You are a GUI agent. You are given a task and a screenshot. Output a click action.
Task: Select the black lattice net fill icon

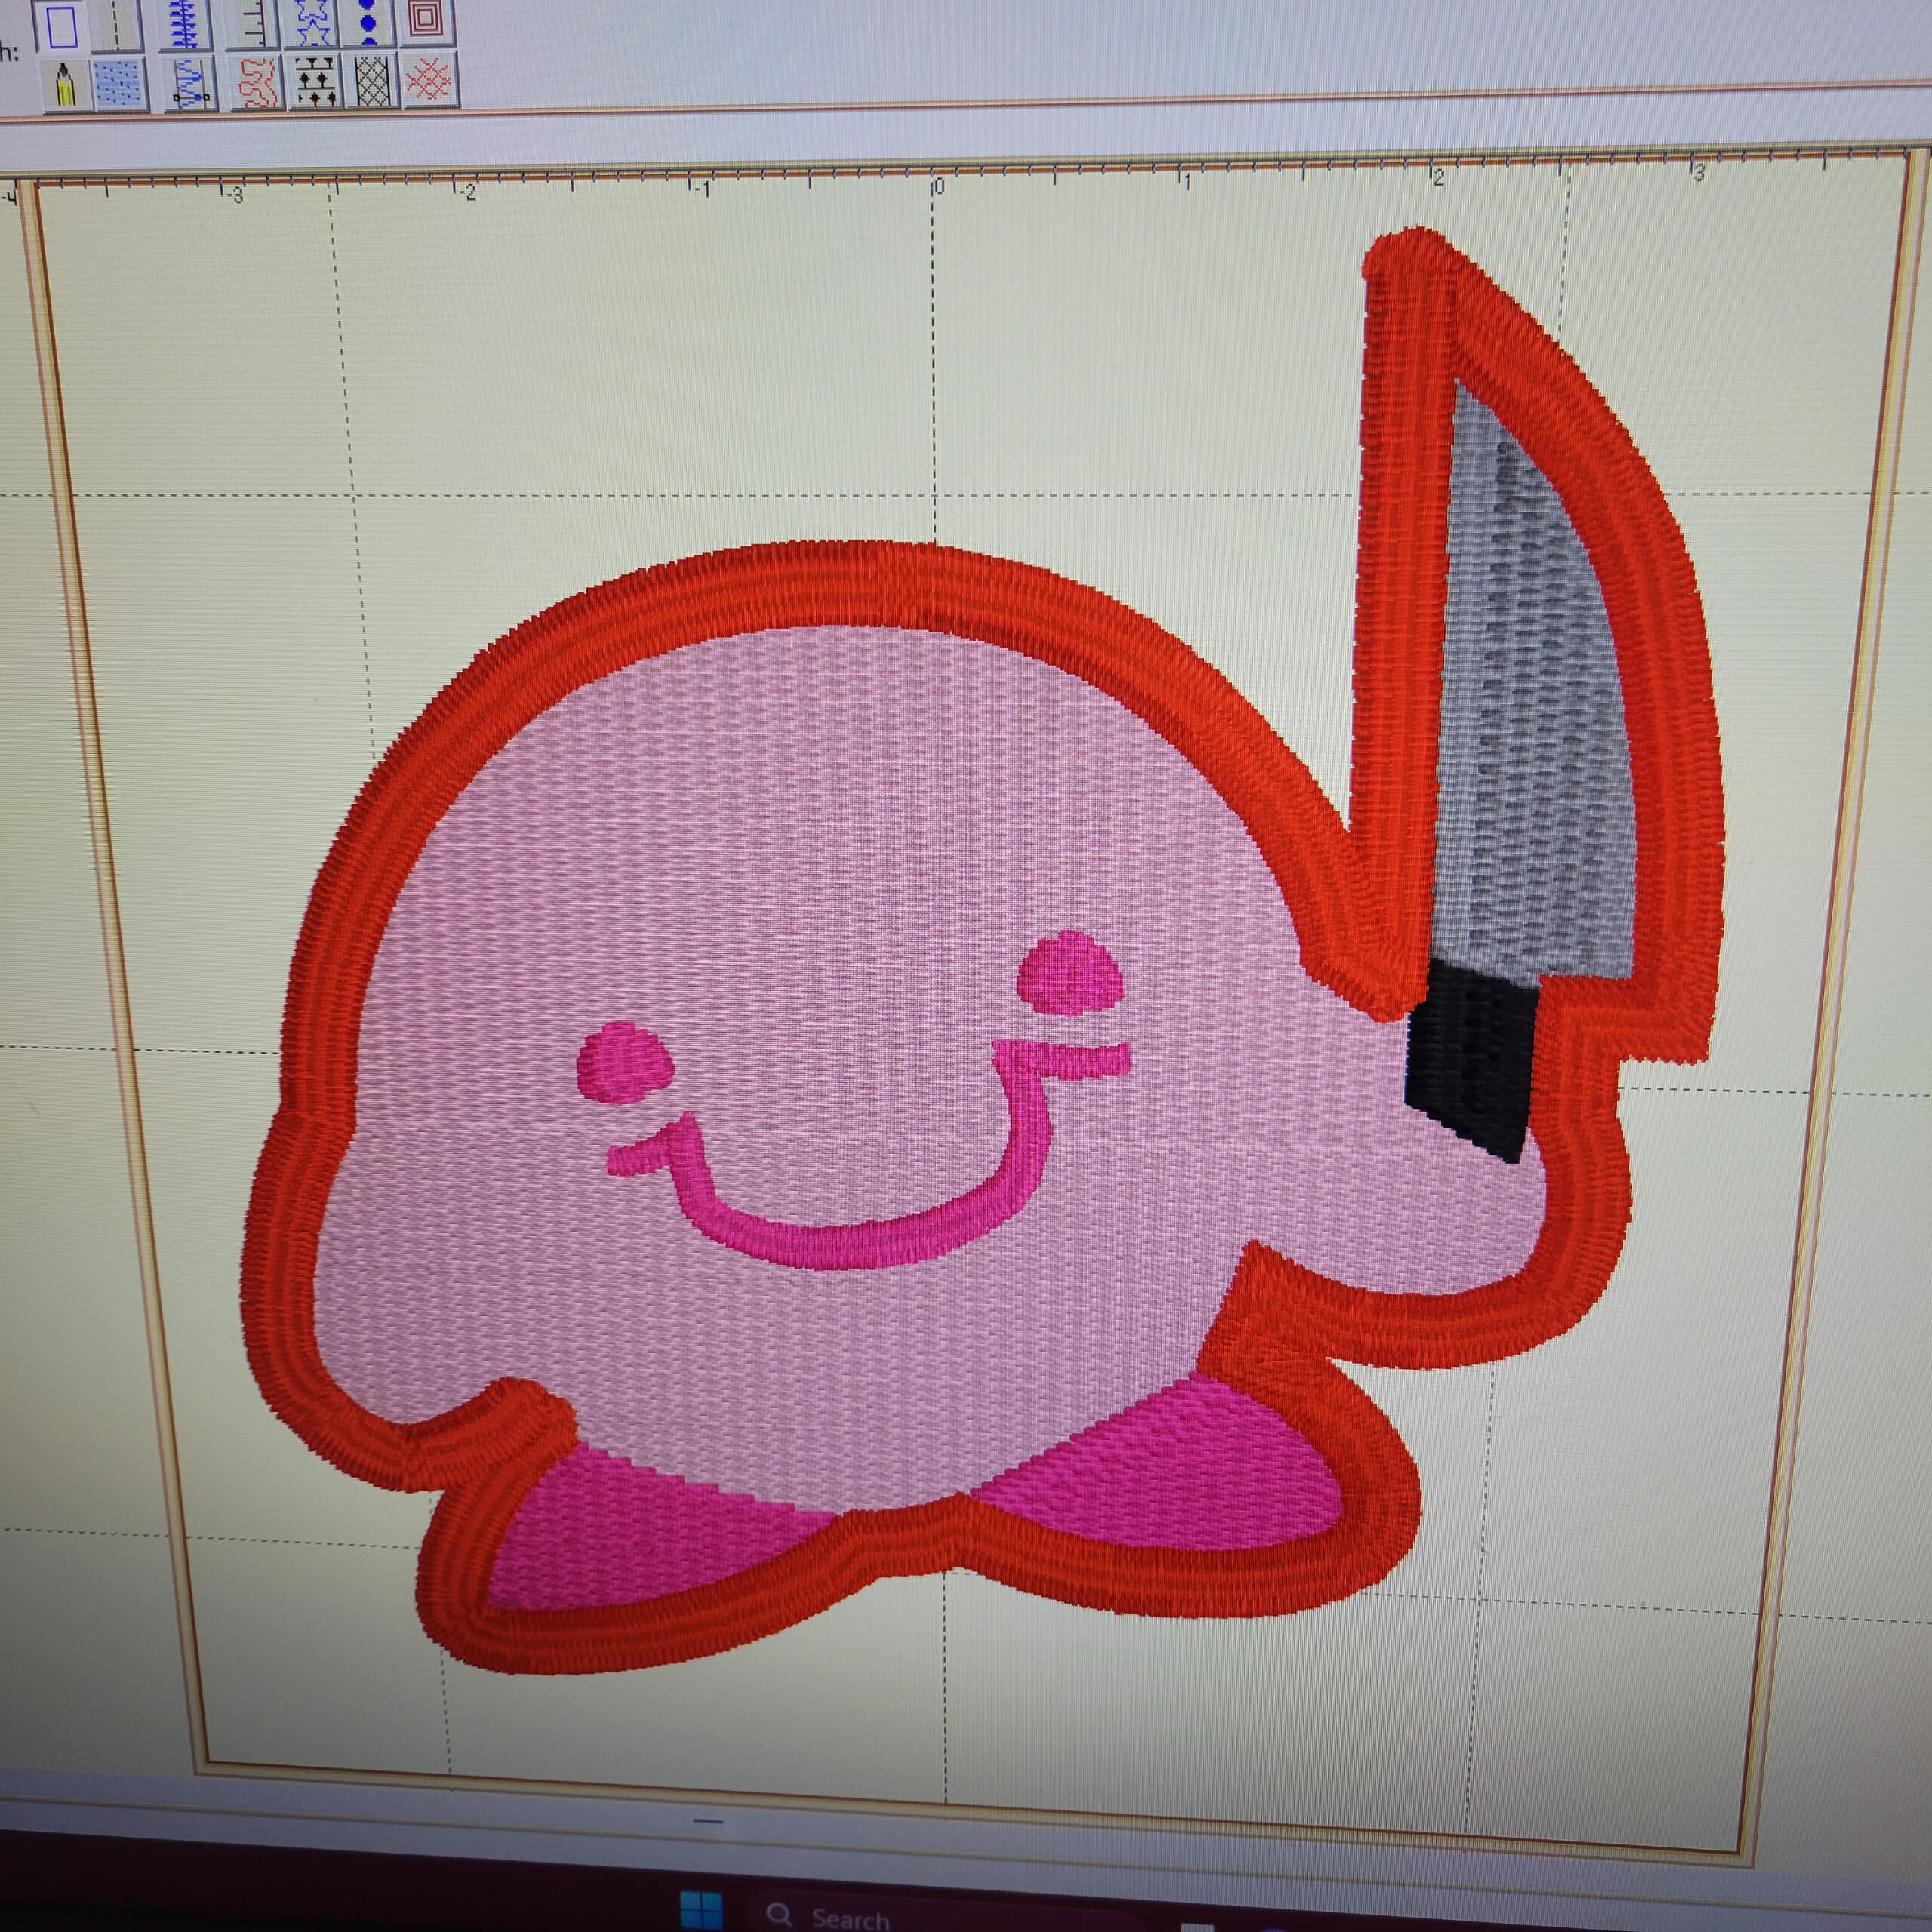(x=372, y=82)
